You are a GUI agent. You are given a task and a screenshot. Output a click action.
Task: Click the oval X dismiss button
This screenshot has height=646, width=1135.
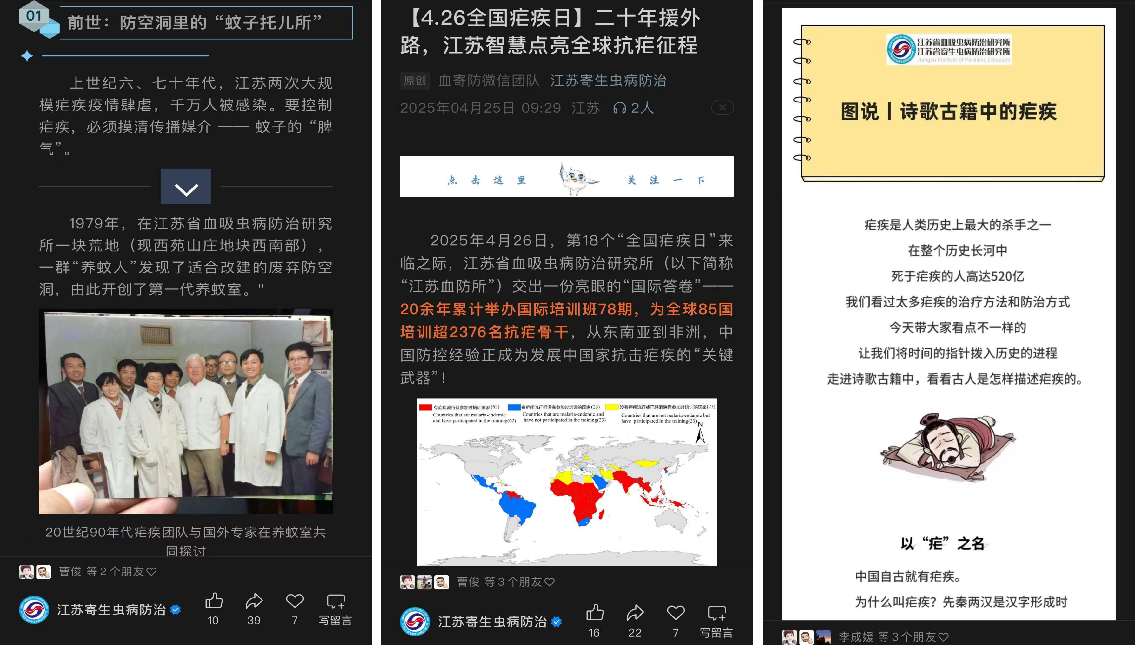pos(722,108)
